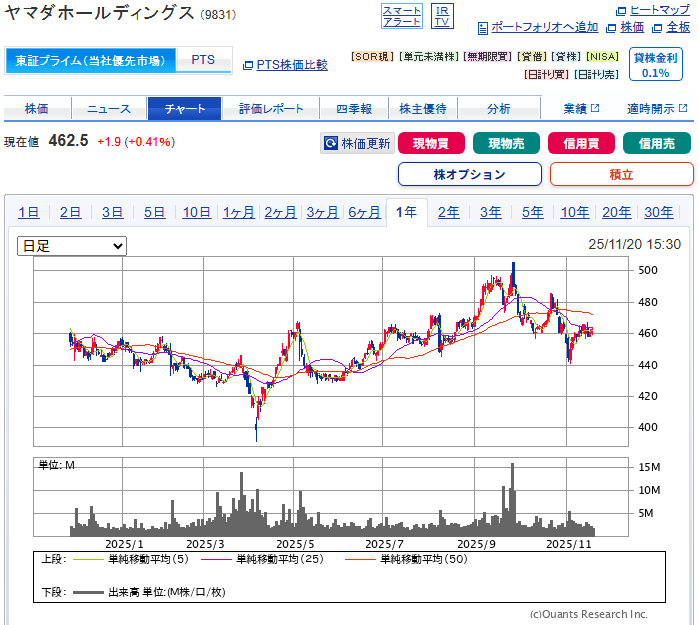
Task: Click the refresh icon in 株価更新
Action: click(x=331, y=143)
